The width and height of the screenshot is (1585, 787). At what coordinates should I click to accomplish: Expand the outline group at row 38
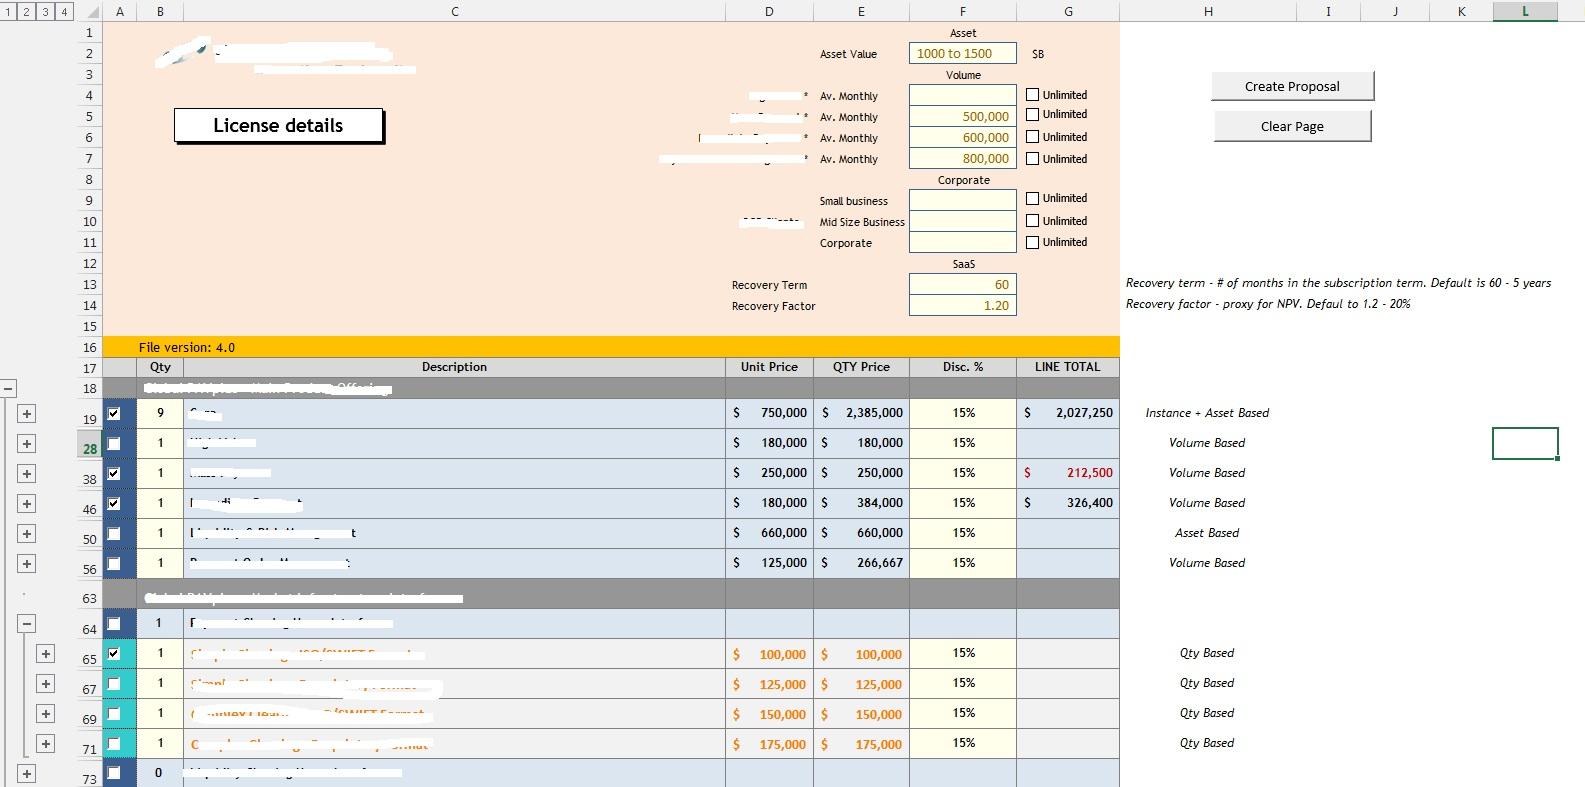[27, 473]
